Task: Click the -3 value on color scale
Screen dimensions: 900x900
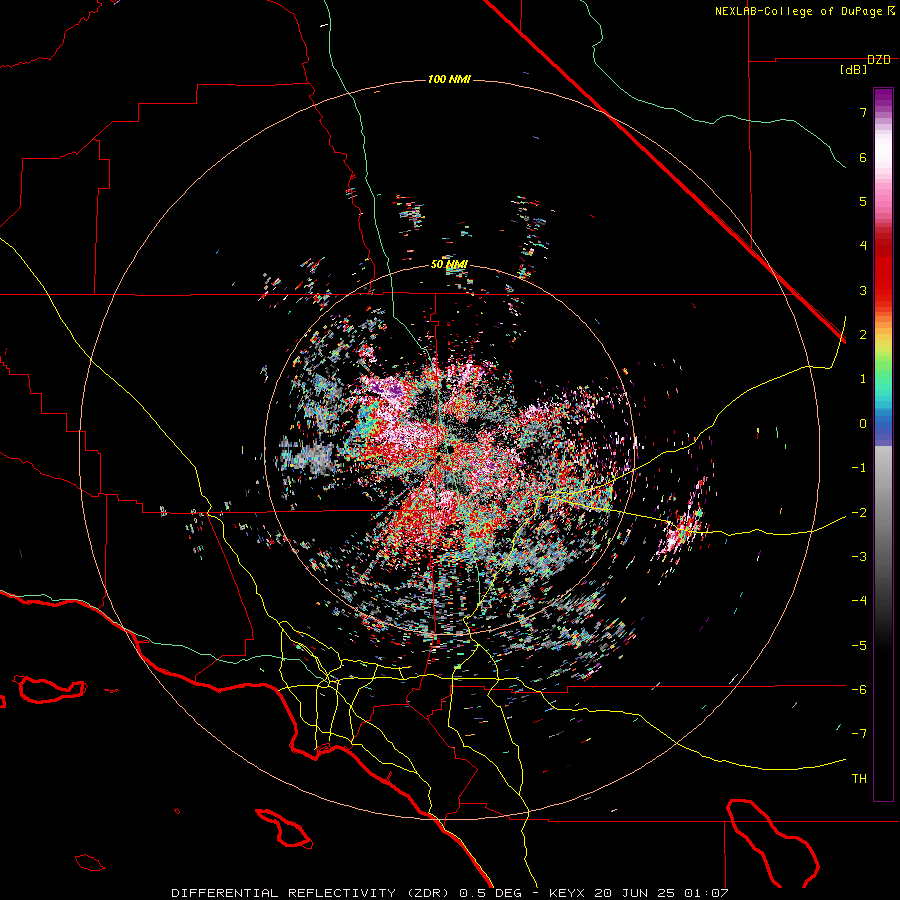Action: click(859, 556)
